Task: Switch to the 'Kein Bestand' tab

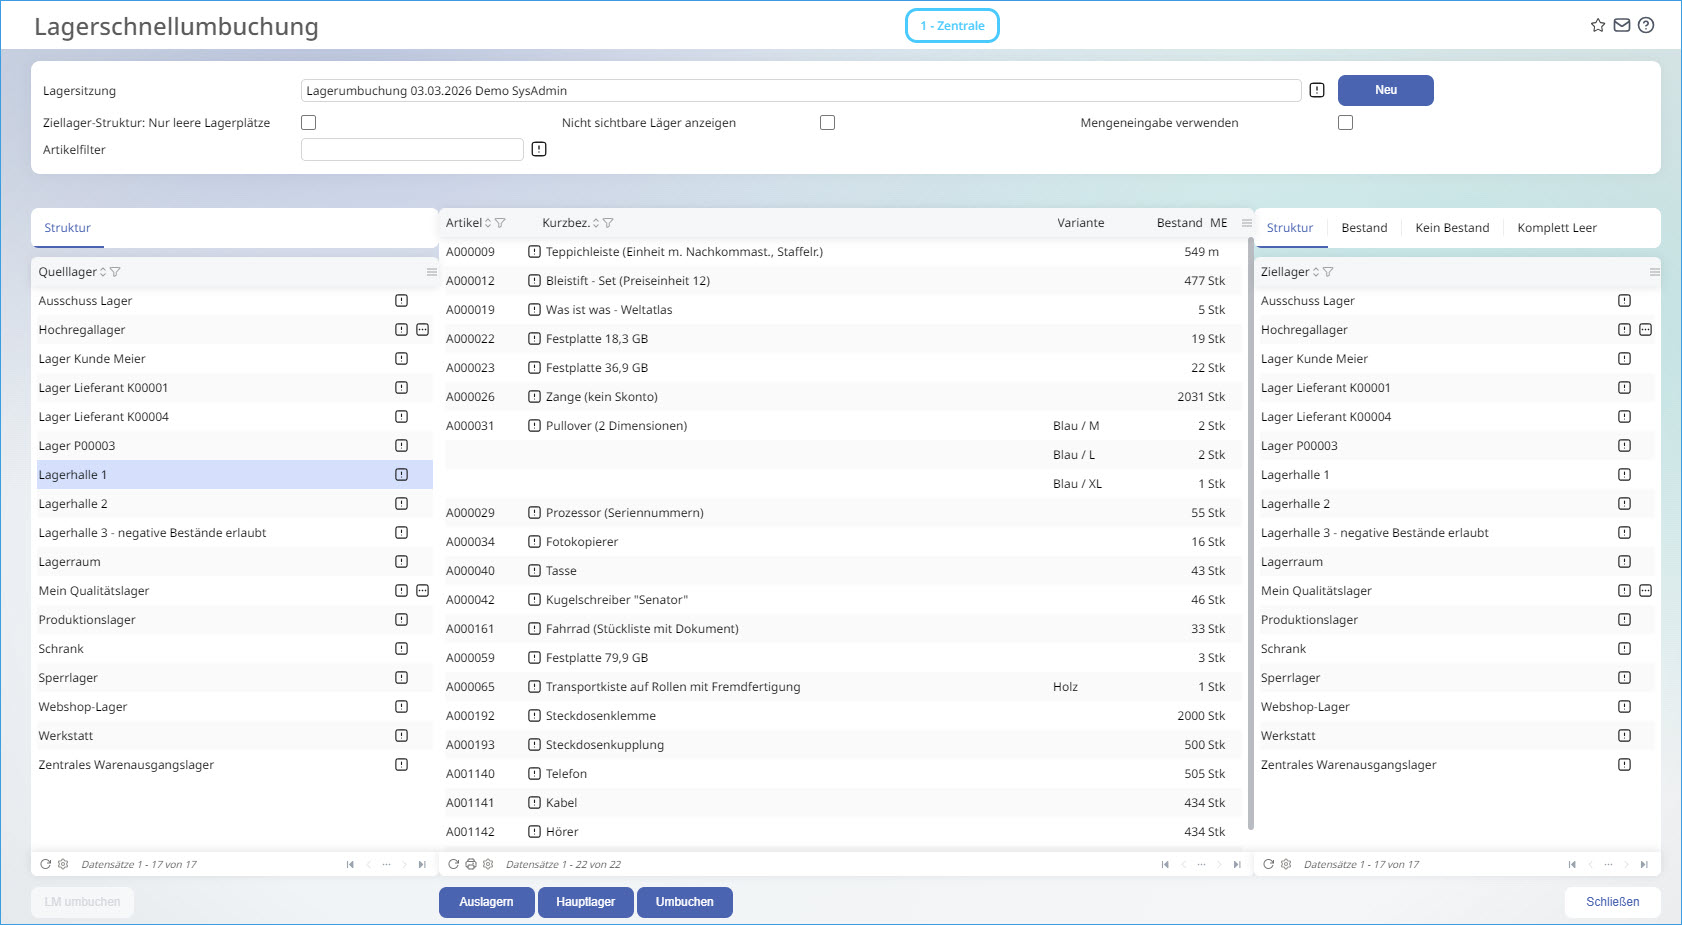Action: coord(1452,228)
